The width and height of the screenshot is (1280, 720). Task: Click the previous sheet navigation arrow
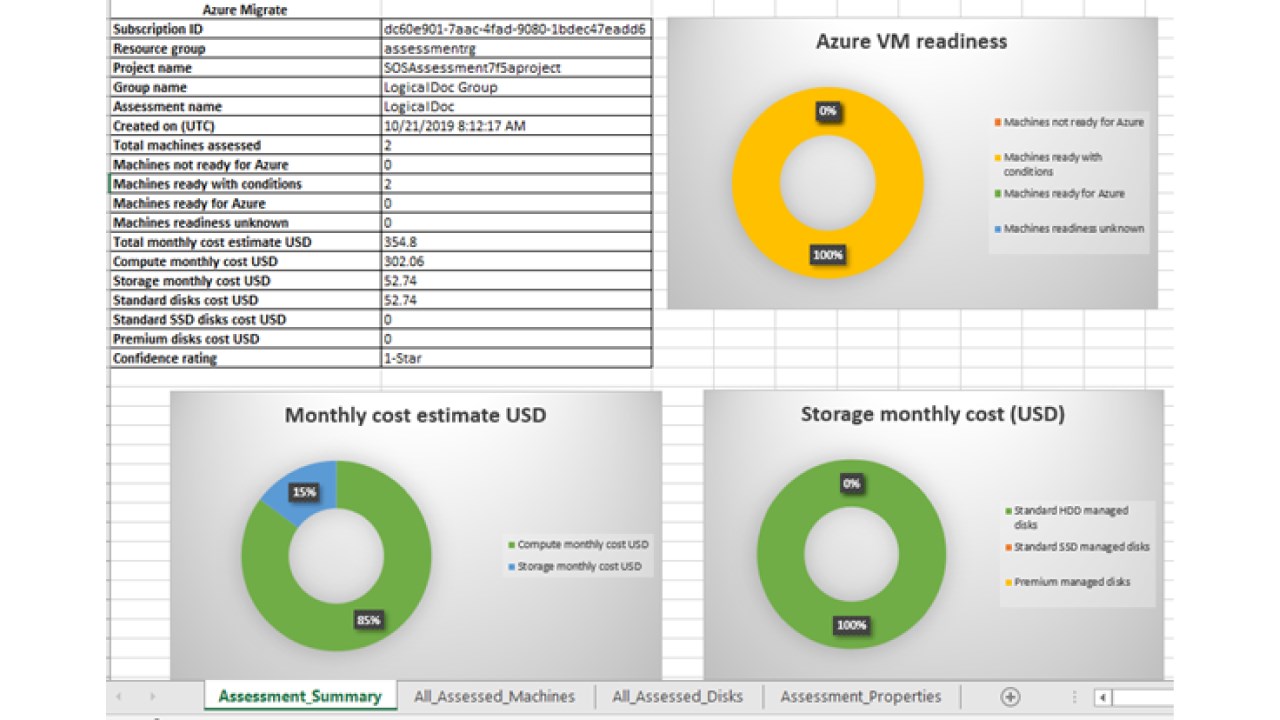coord(119,697)
